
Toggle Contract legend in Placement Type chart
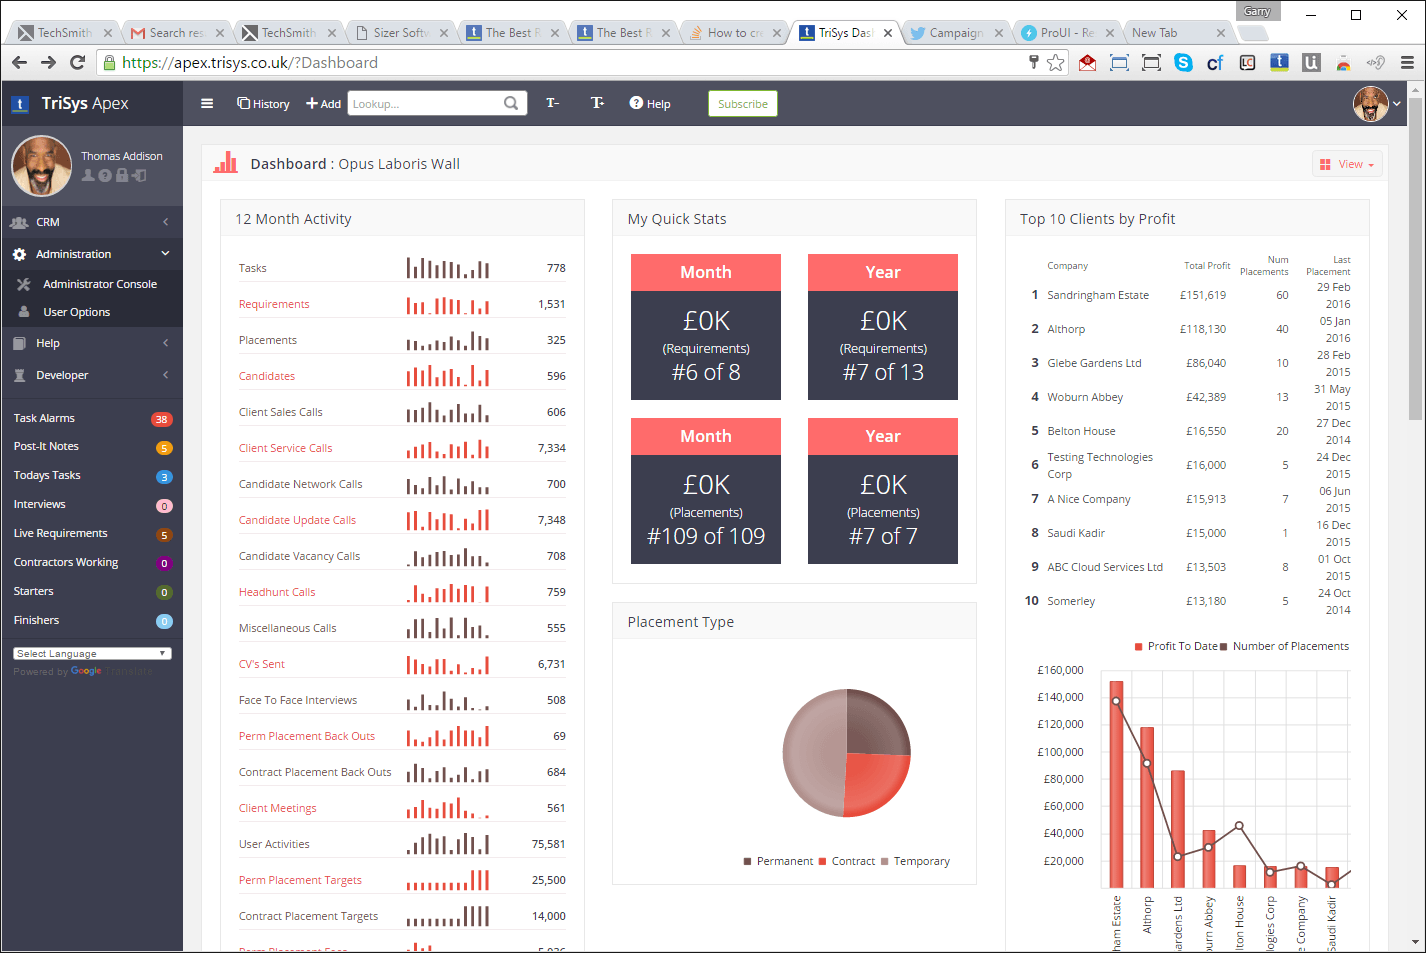(x=846, y=861)
